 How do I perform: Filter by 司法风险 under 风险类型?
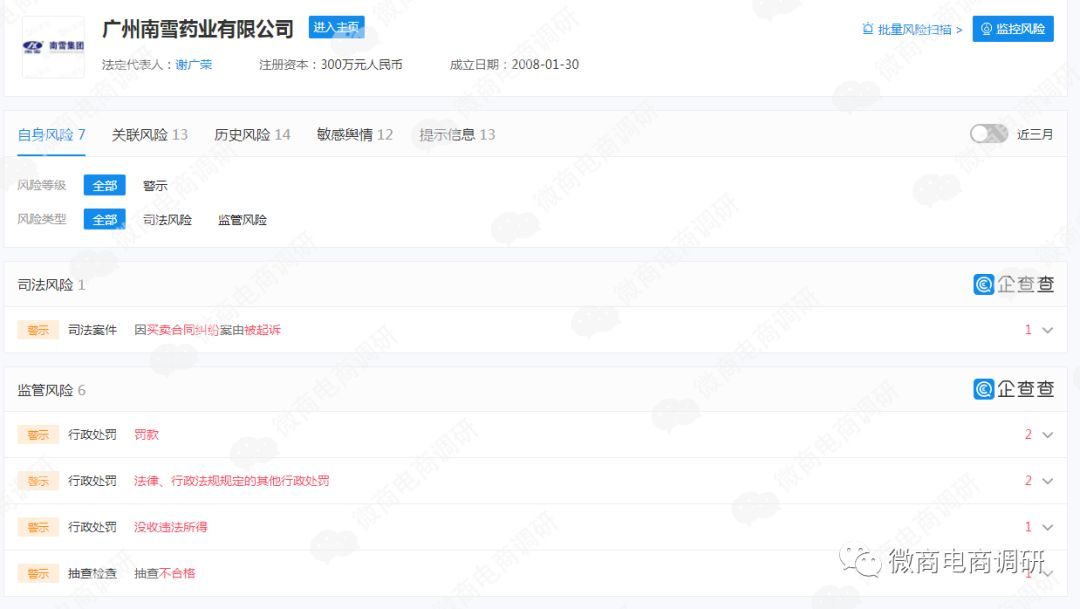pos(168,219)
